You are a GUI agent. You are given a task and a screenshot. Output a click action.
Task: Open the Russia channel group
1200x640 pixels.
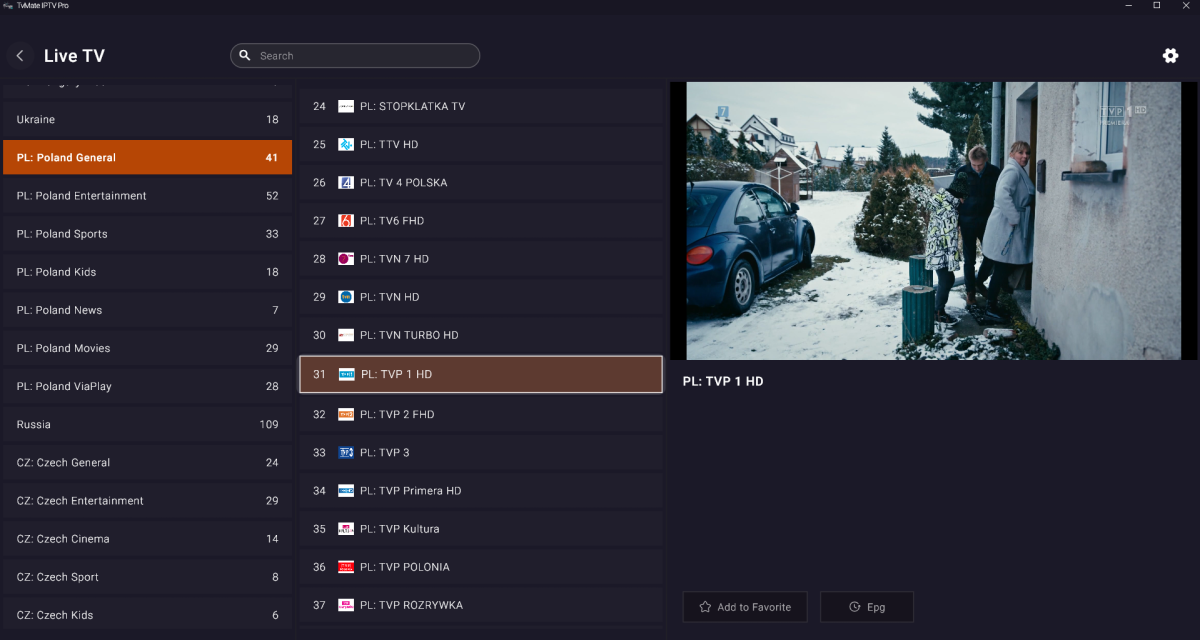coord(147,425)
